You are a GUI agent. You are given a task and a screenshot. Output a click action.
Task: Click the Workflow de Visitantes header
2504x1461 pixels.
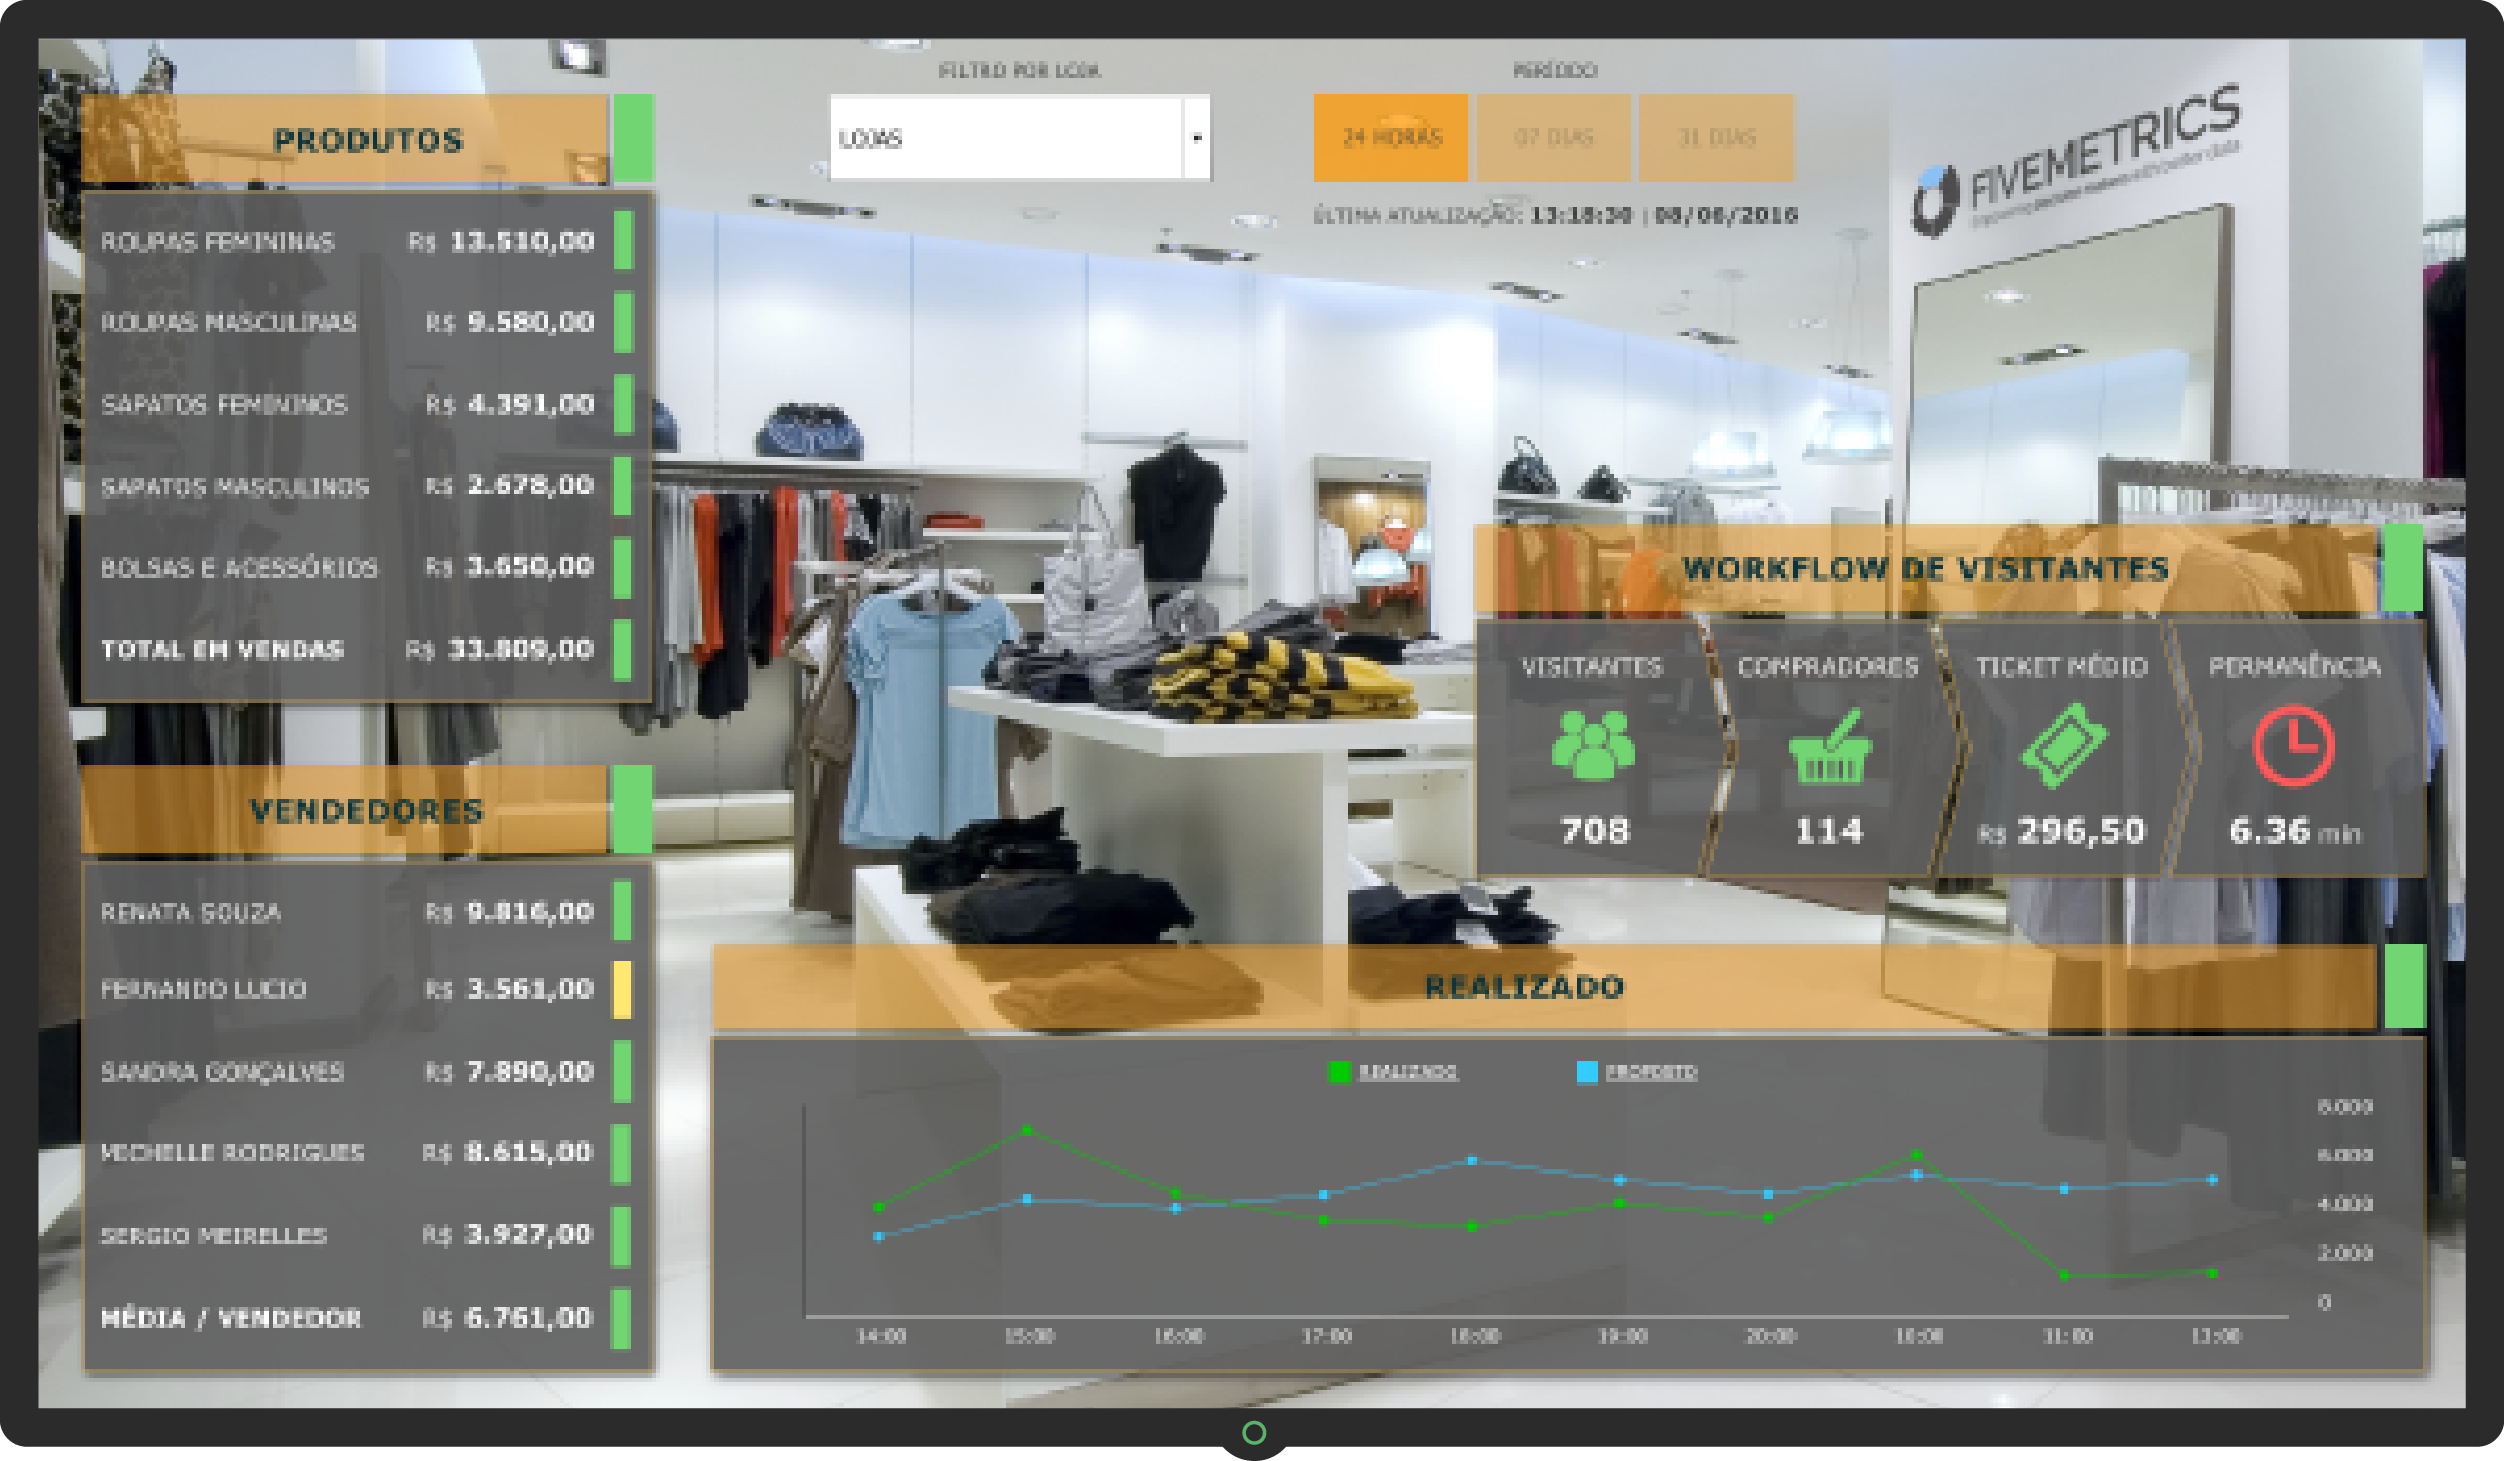[x=1927, y=568]
